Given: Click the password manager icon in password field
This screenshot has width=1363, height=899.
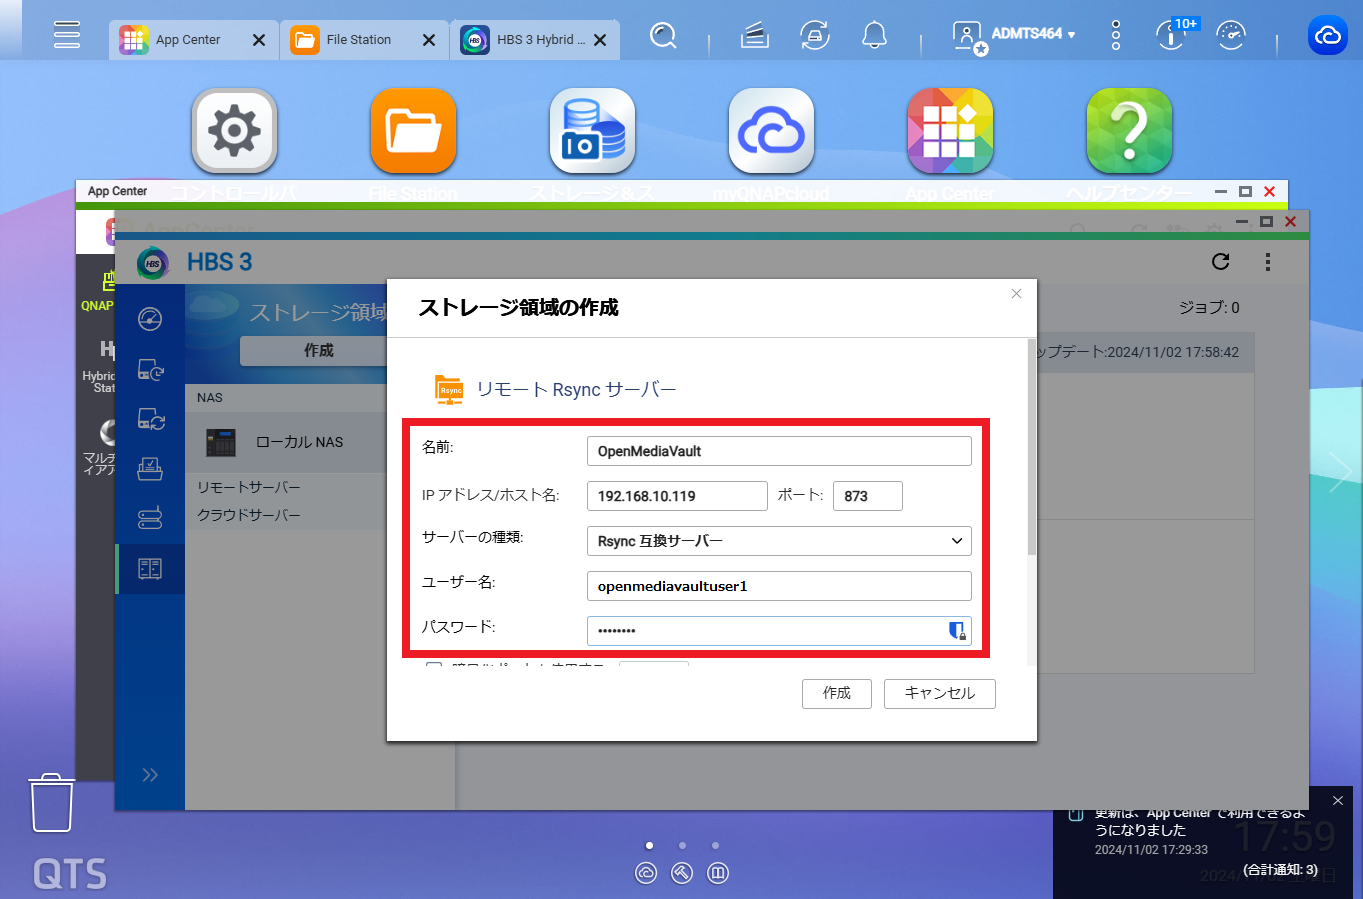Looking at the screenshot, I should pyautogui.click(x=957, y=630).
